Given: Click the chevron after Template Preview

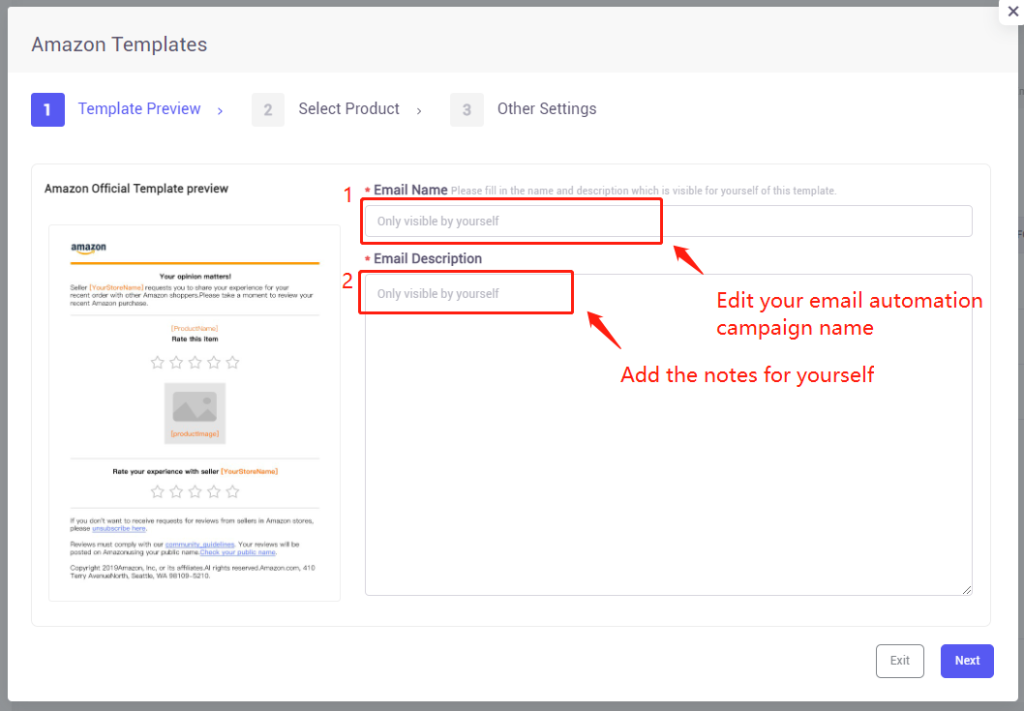Looking at the screenshot, I should click(220, 111).
